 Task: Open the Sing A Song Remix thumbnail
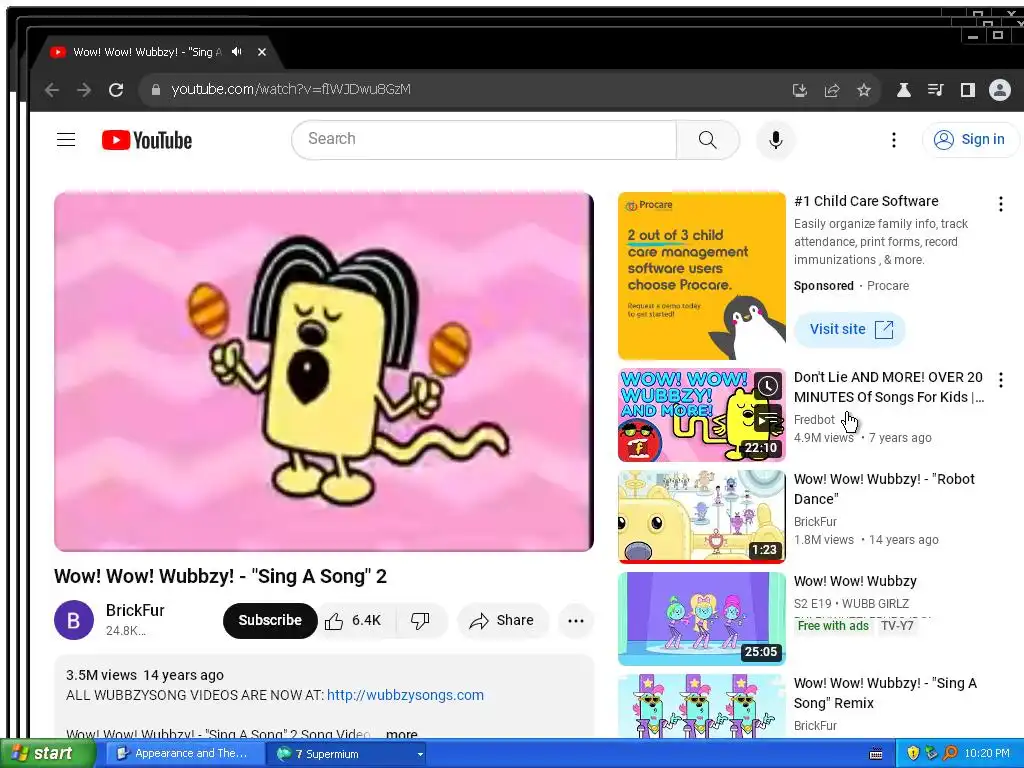click(701, 707)
